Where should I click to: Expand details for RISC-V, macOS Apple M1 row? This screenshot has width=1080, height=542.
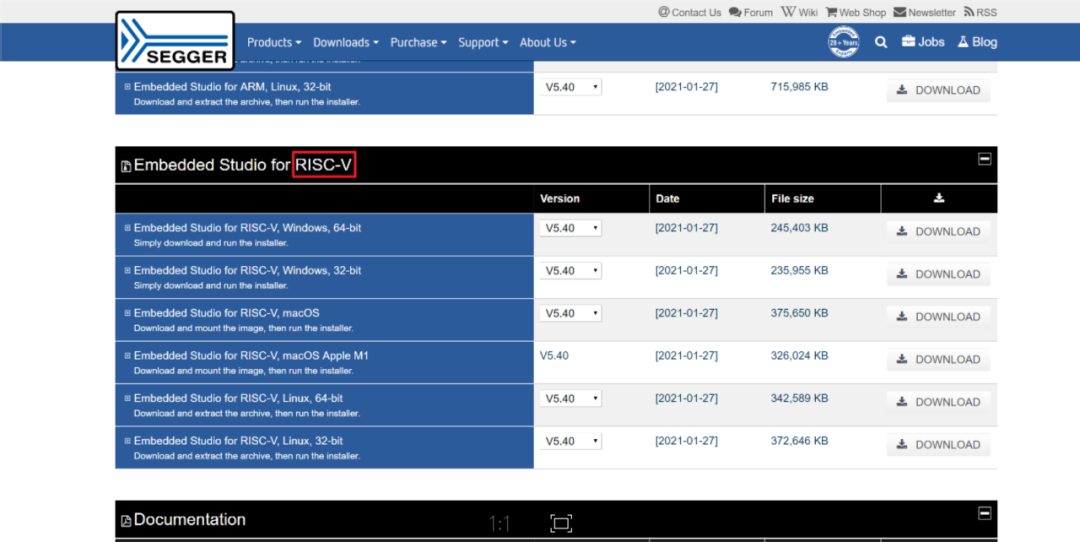pyautogui.click(x=127, y=355)
